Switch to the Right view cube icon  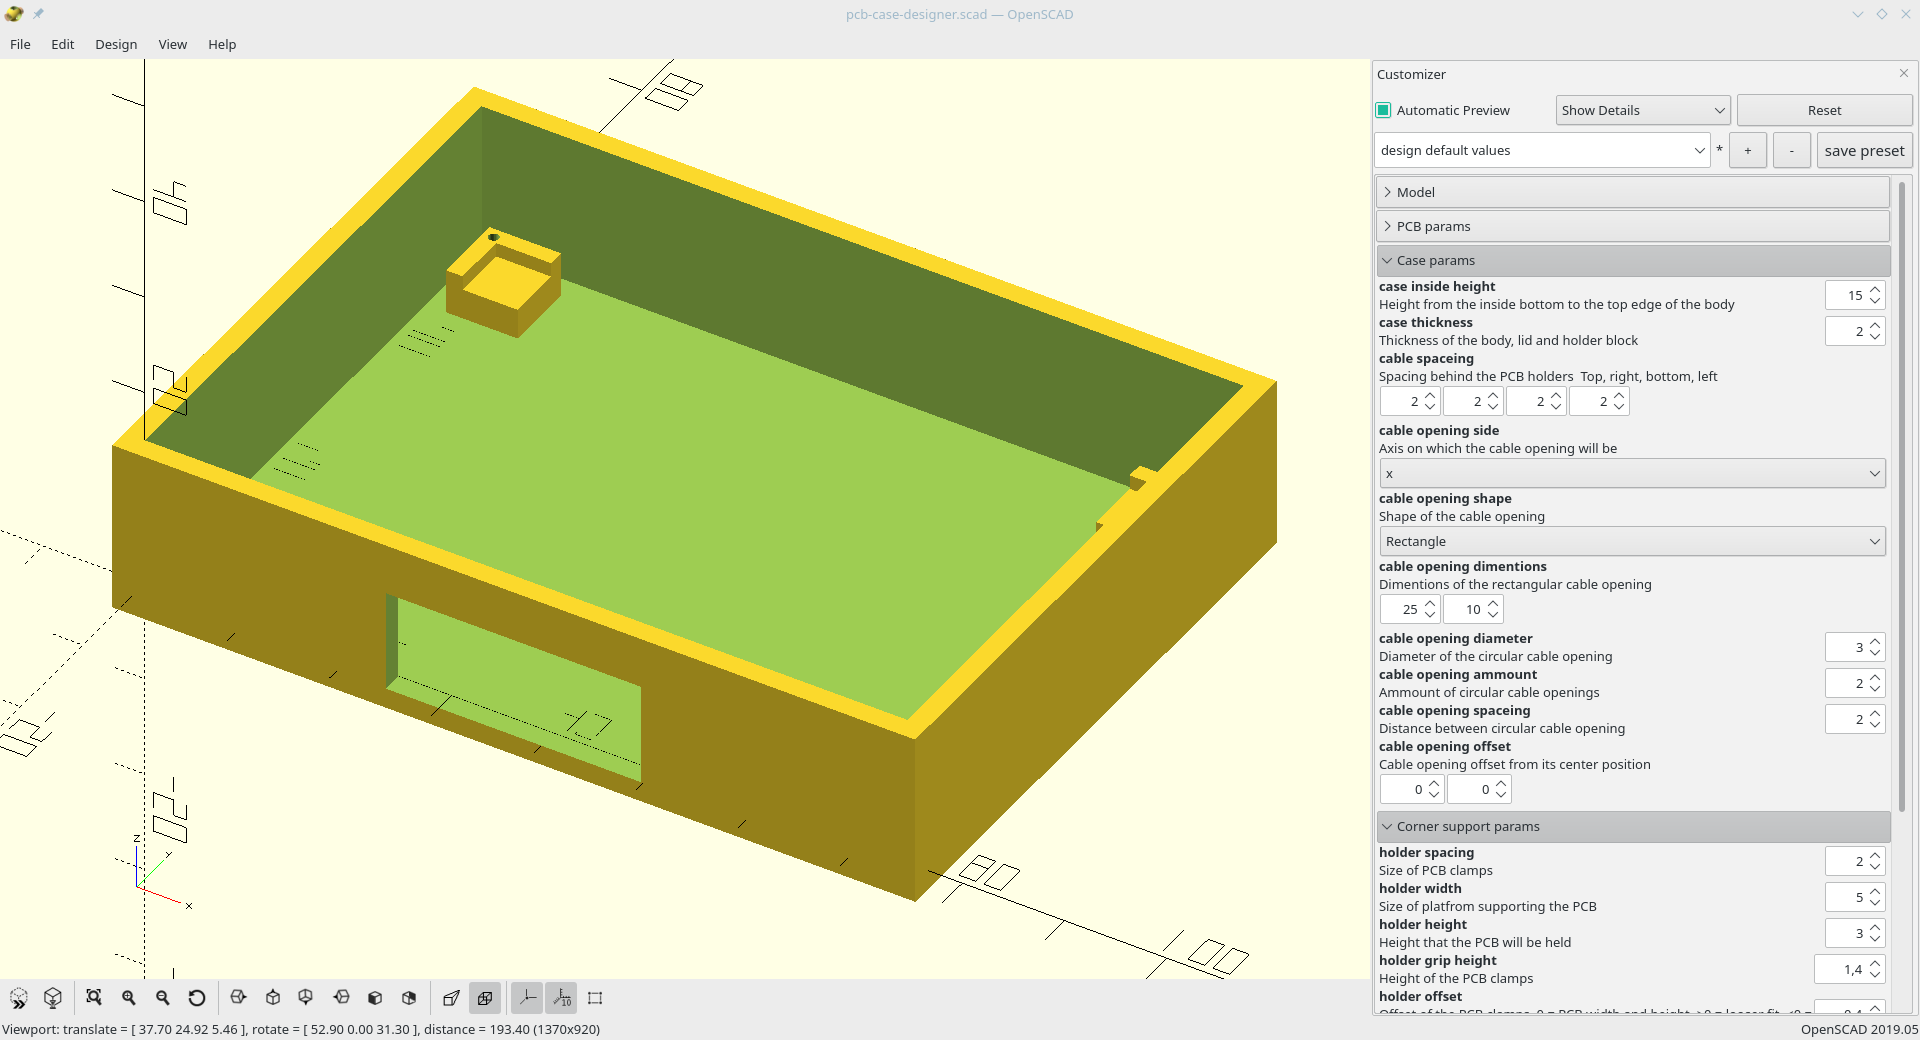pos(238,998)
